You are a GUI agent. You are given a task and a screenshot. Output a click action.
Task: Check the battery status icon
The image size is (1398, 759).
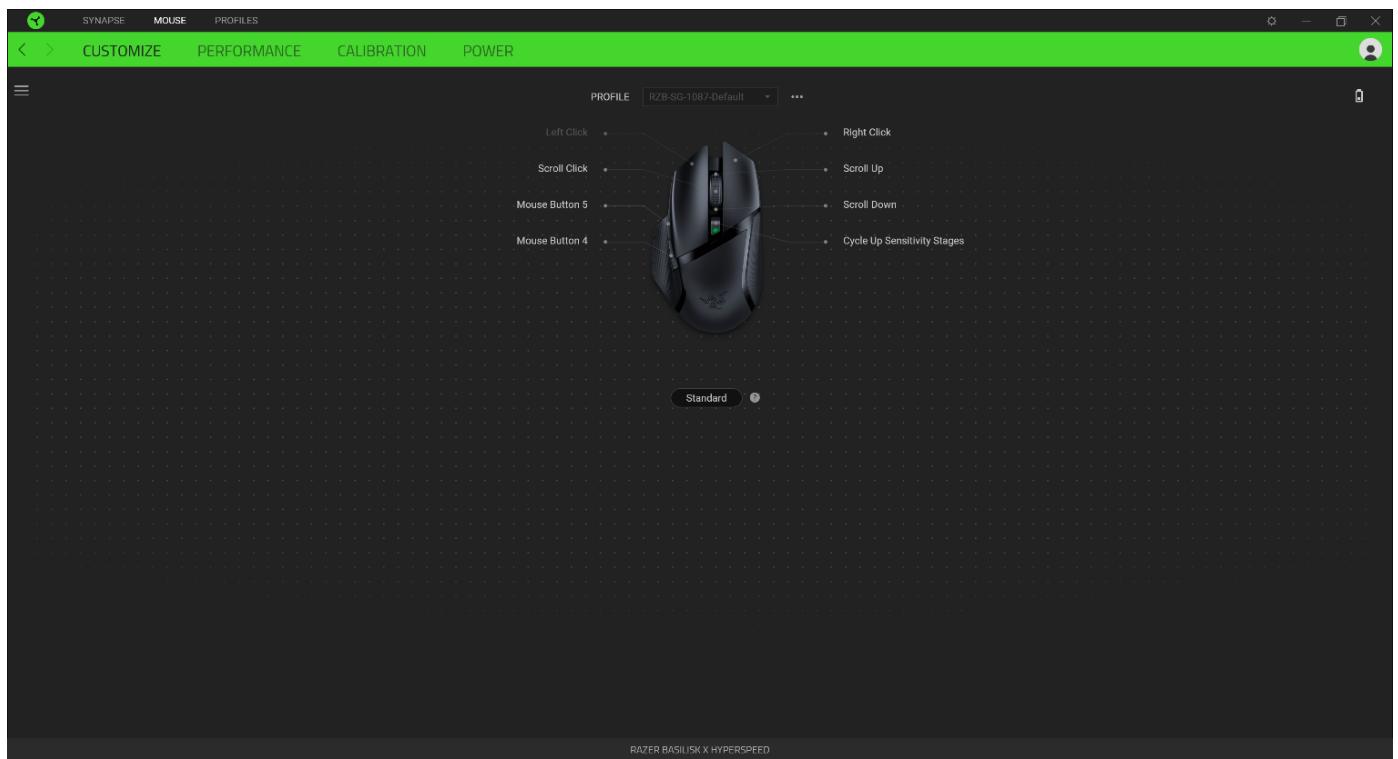pyautogui.click(x=1360, y=97)
